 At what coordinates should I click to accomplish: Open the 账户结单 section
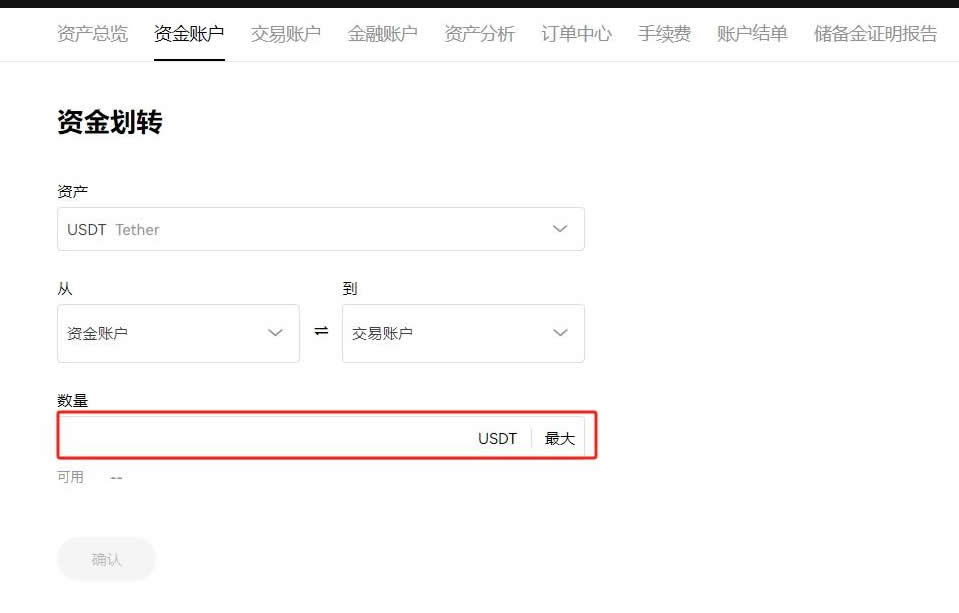pyautogui.click(x=752, y=31)
